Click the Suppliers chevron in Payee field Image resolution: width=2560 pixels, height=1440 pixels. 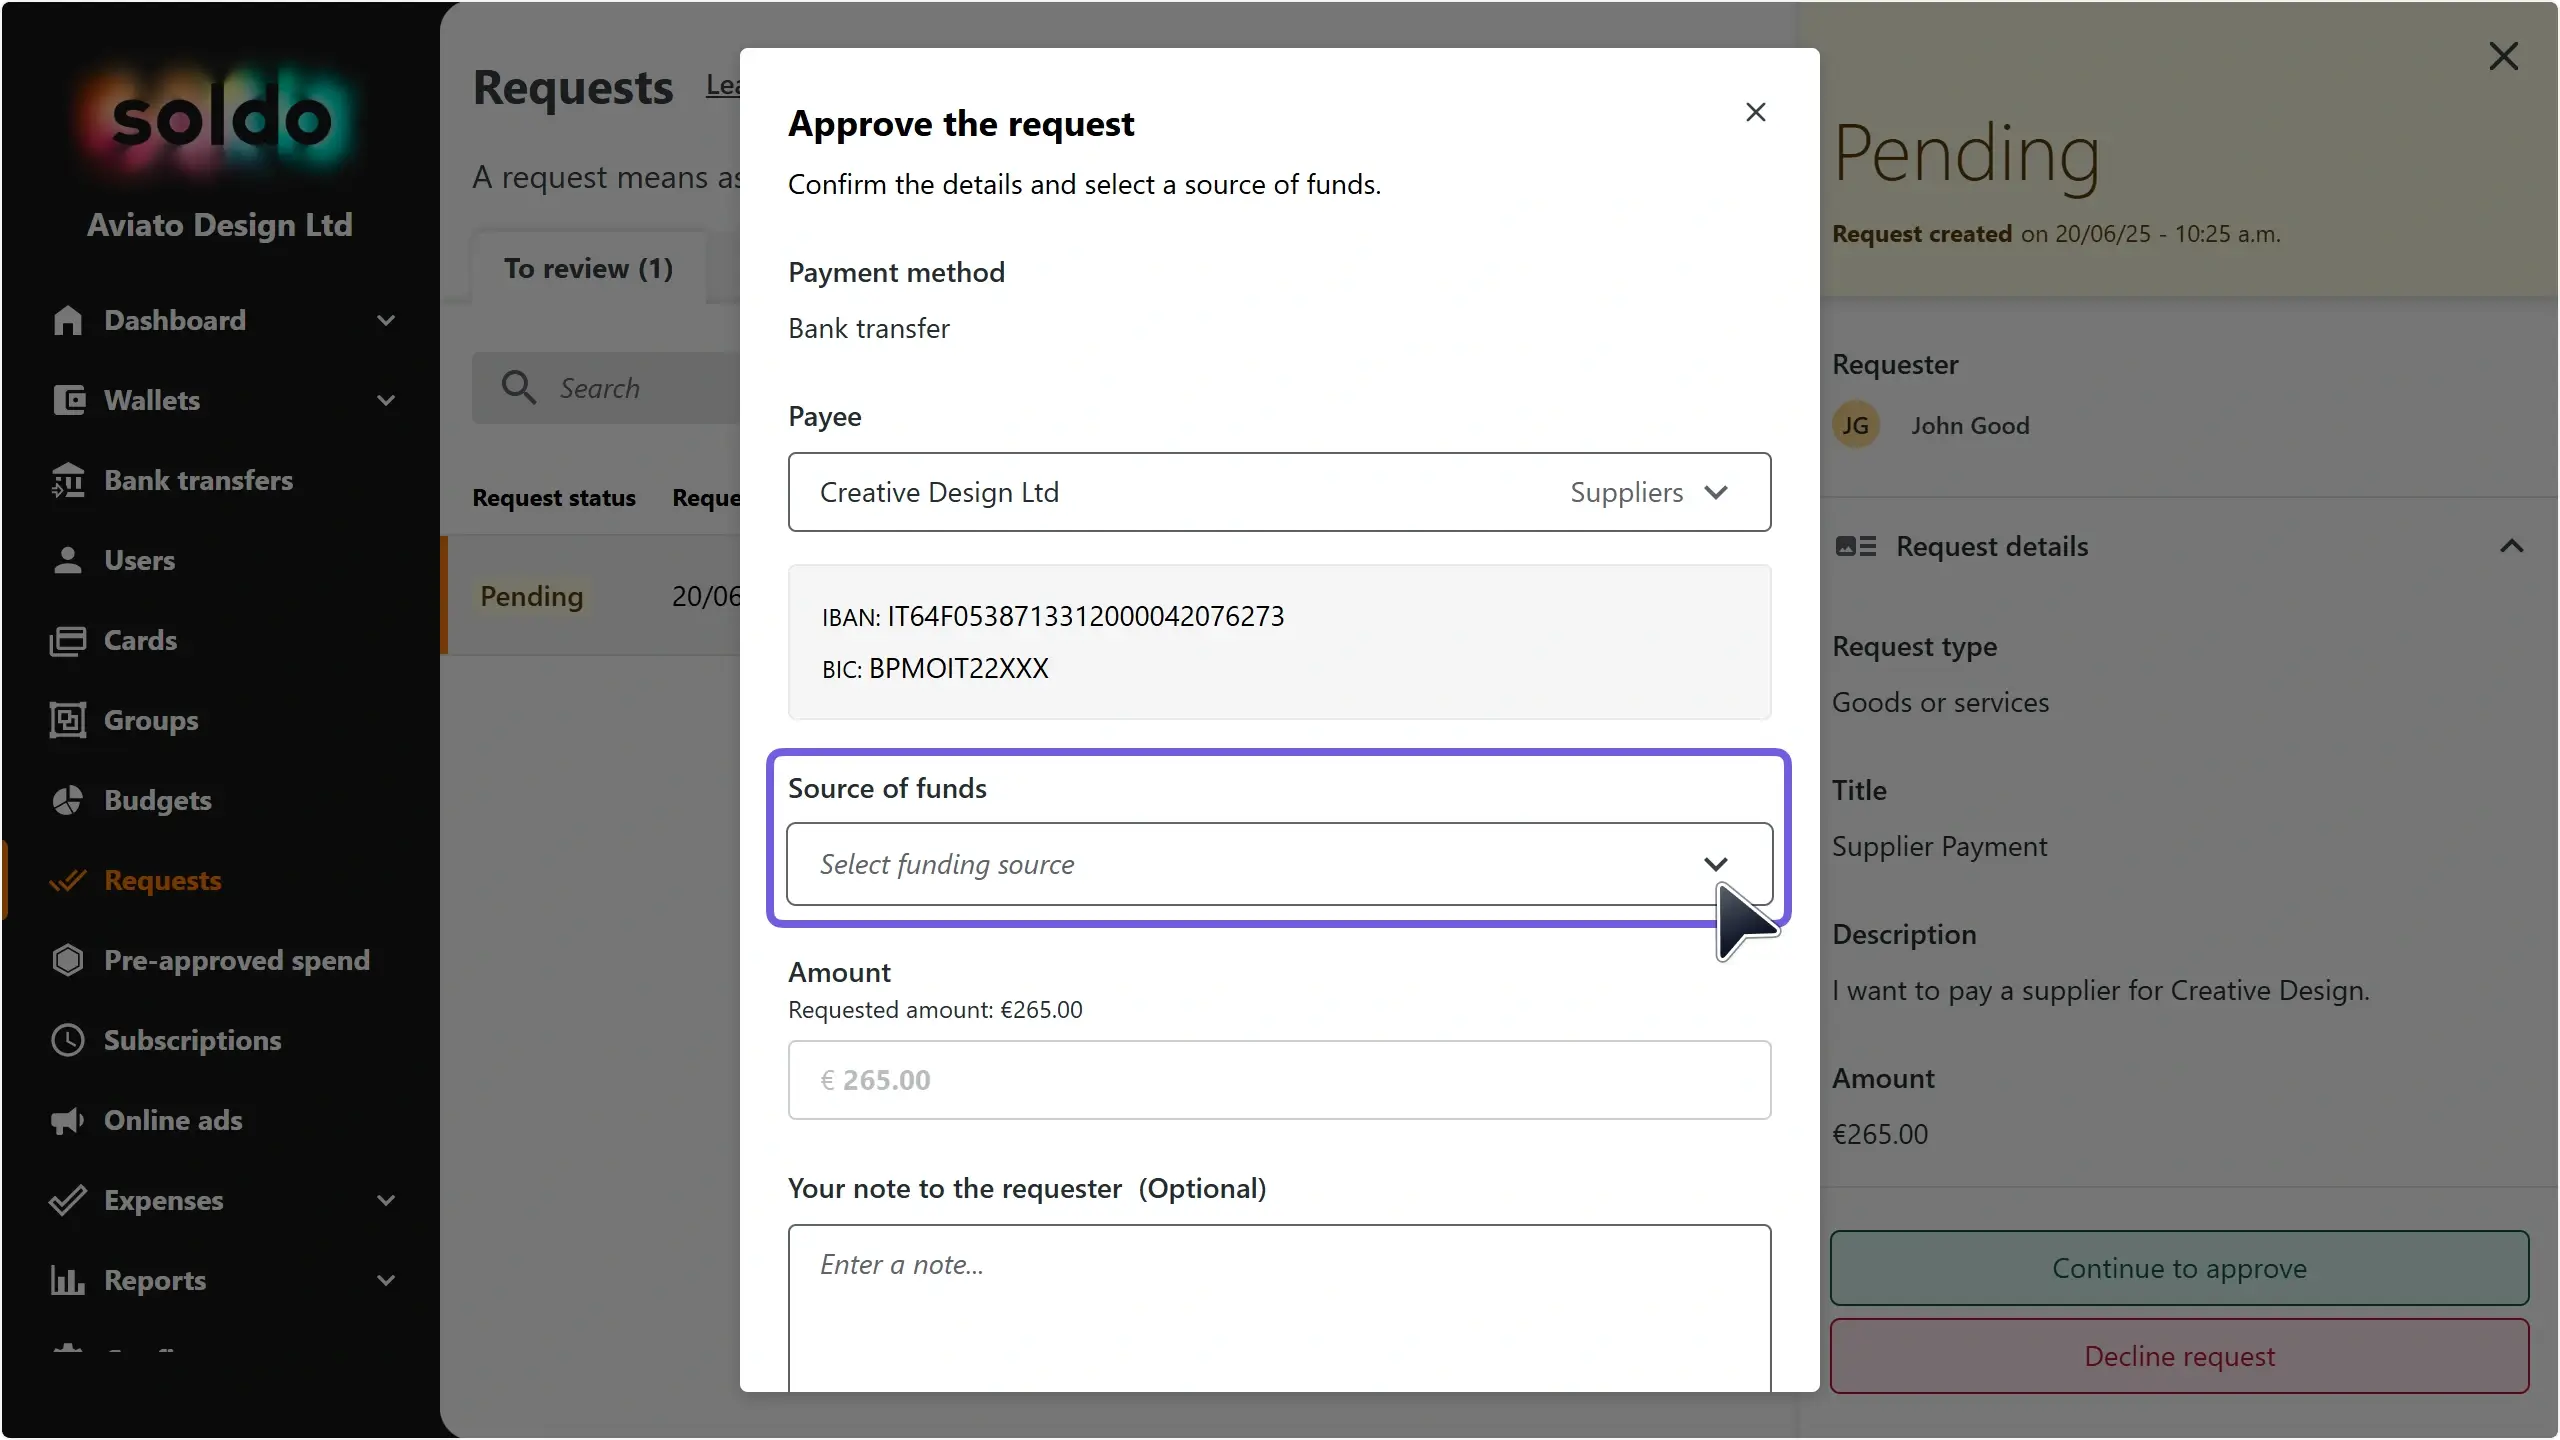(x=1716, y=492)
